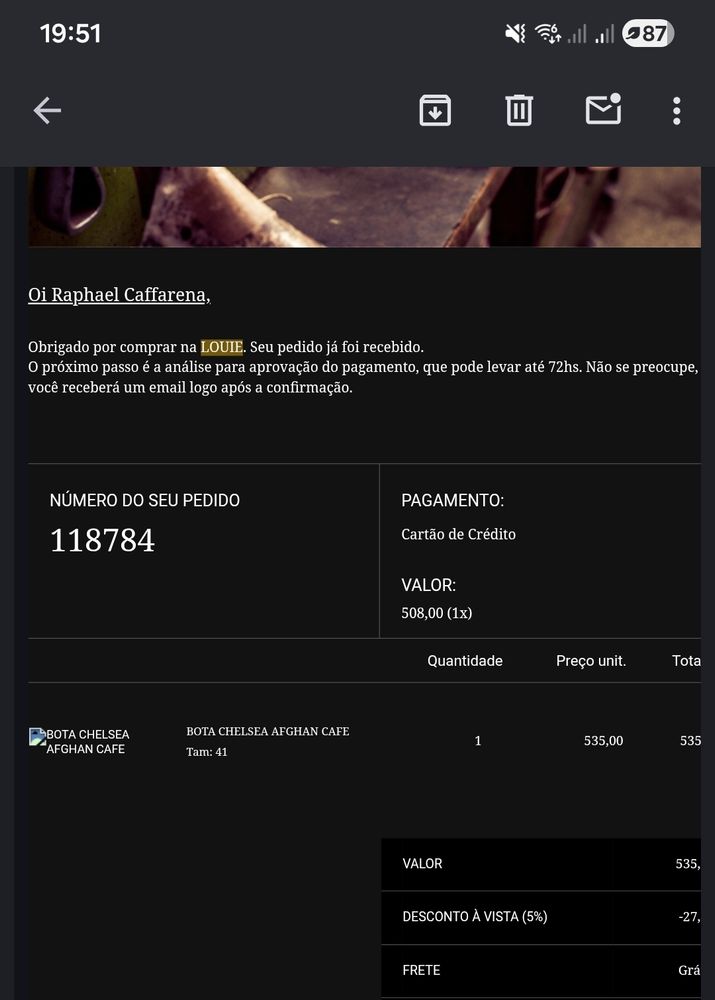Tap the Preço unit. column header
Screen dimensions: 715x1000
coord(591,661)
